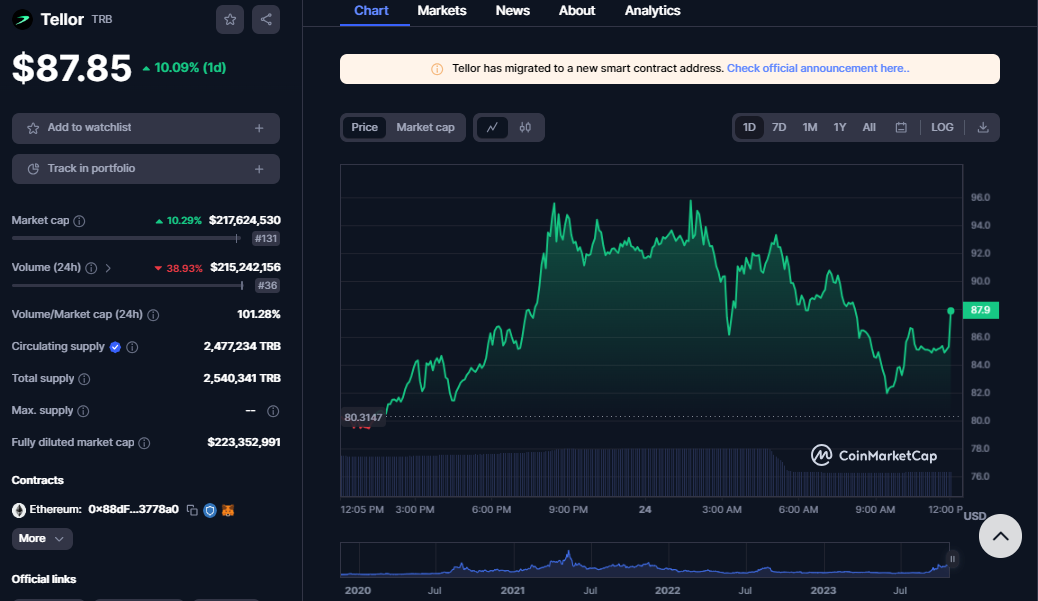Viewport: 1038px width, 601px height.
Task: Click the 10.09% (1d) price change
Action: [x=185, y=68]
